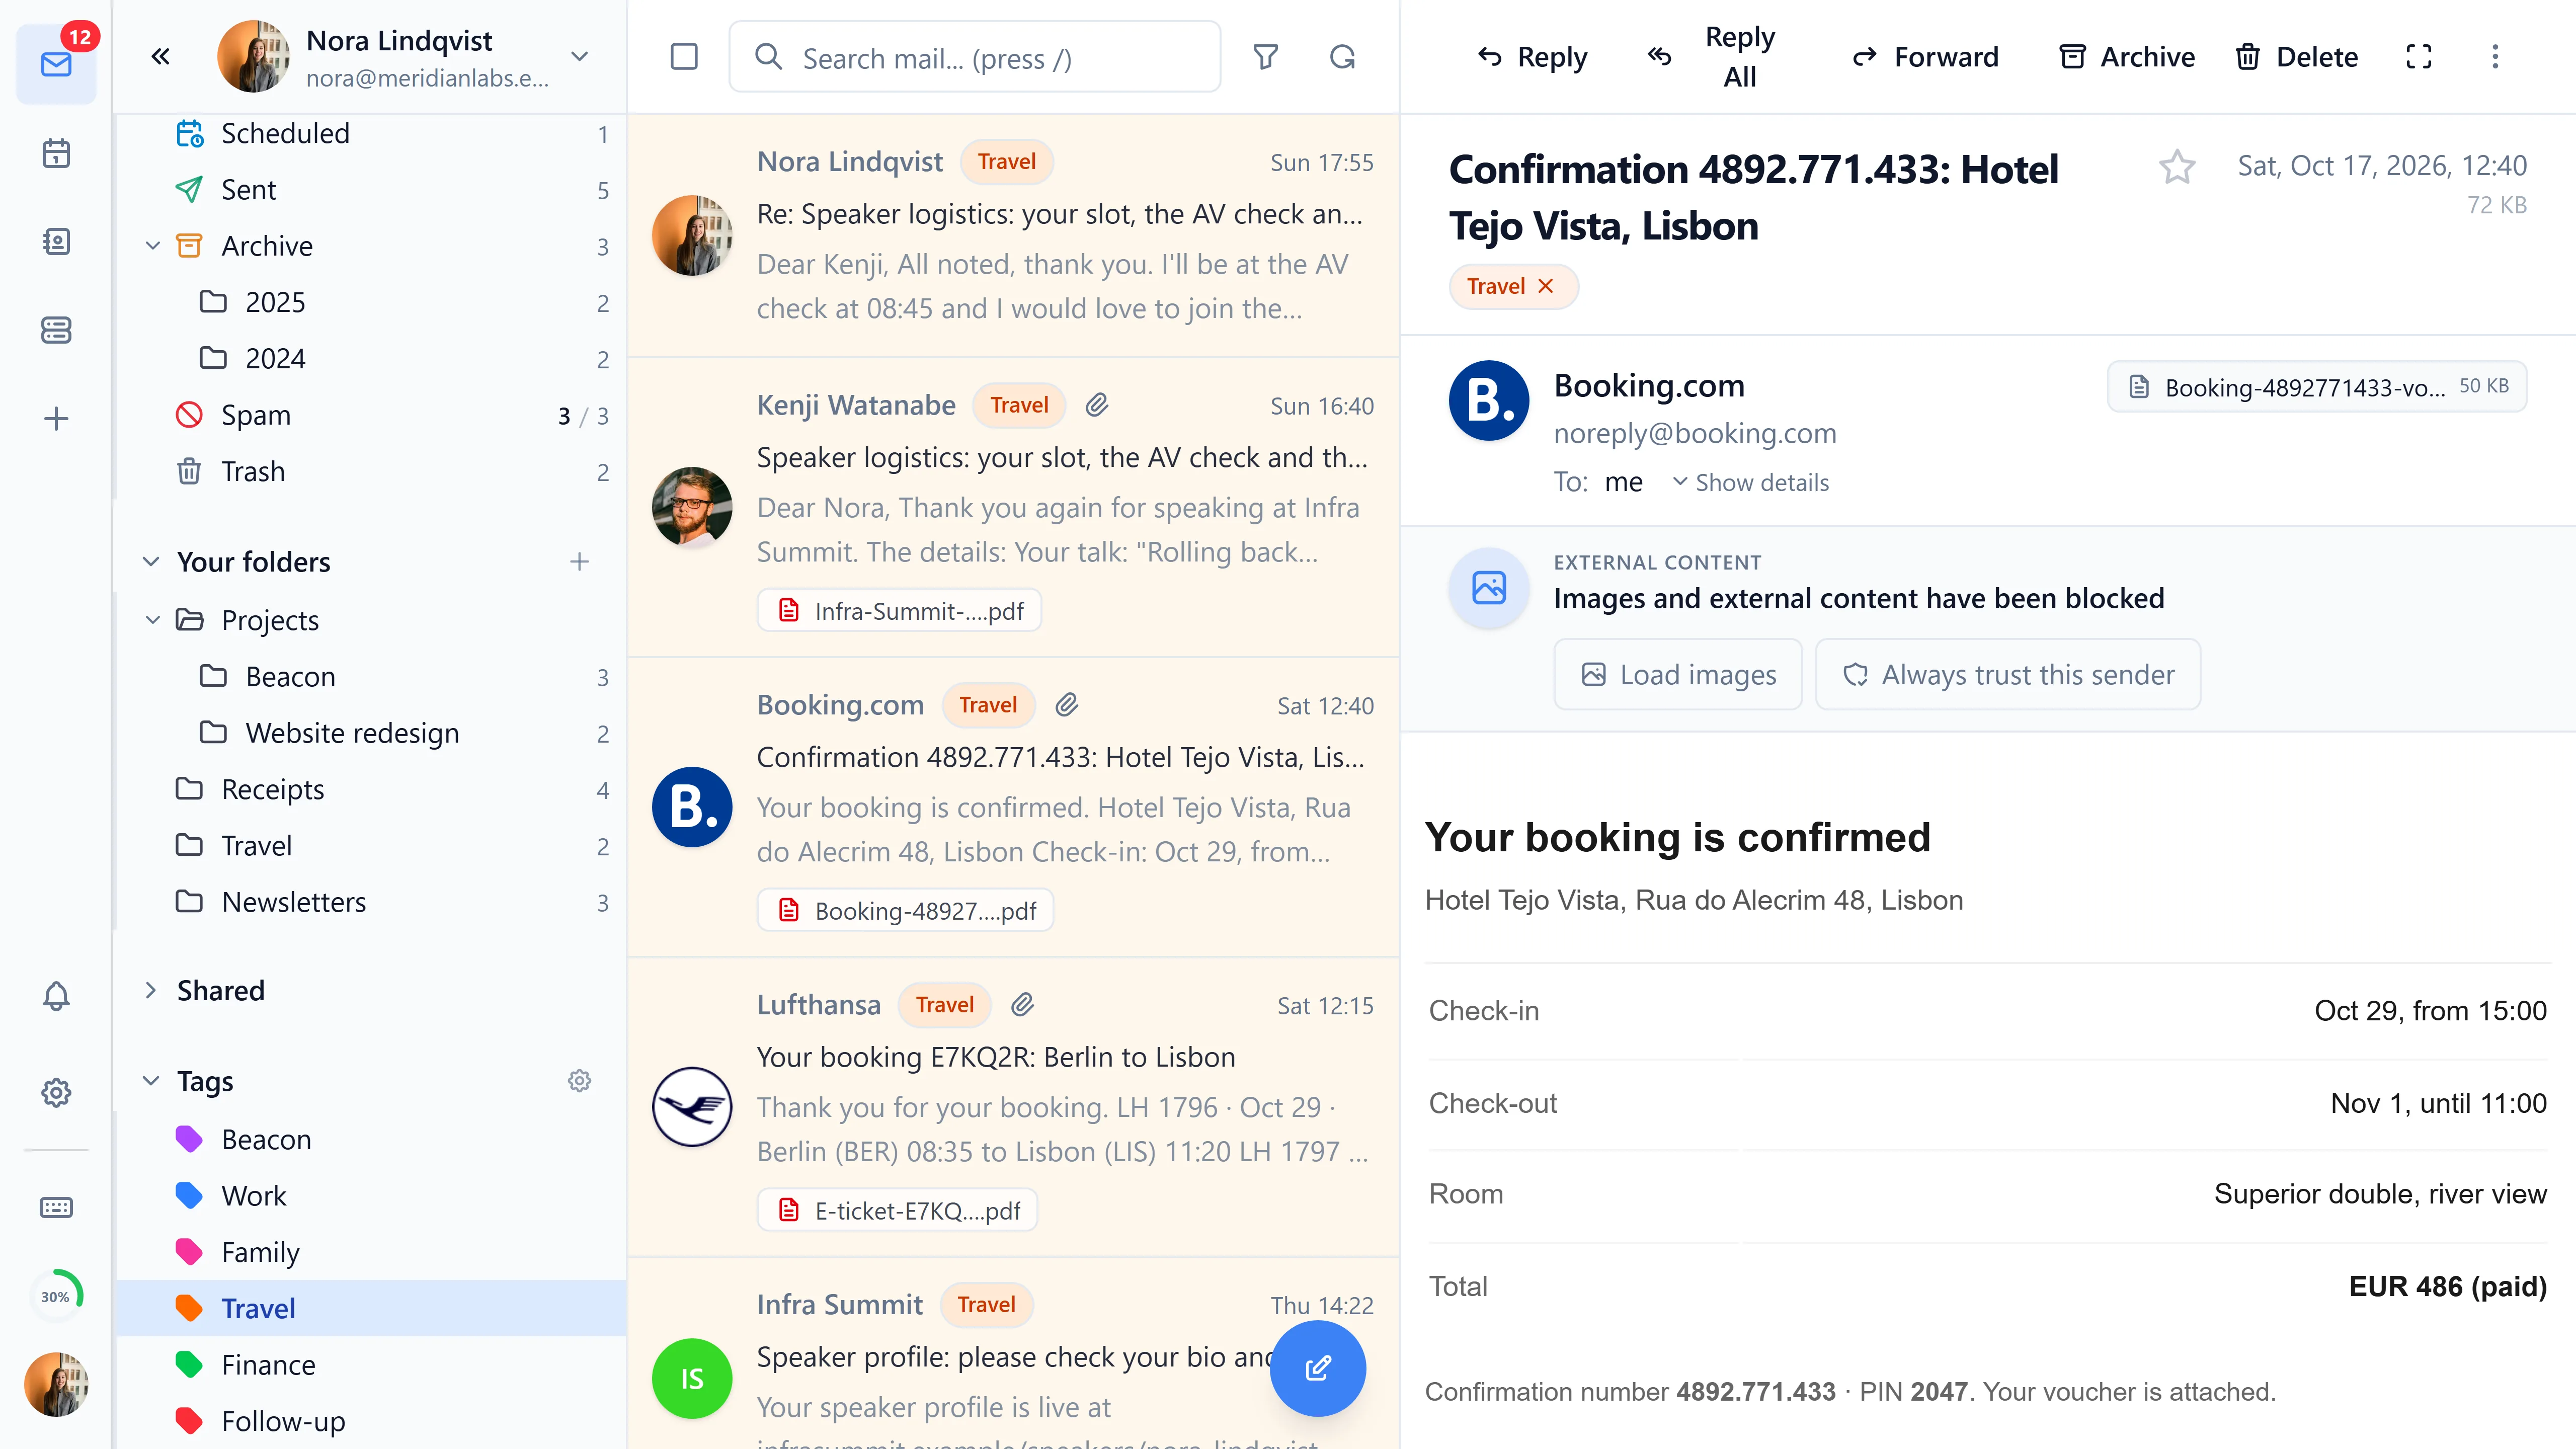
Task: Delete the opened message
Action: click(x=2296, y=57)
